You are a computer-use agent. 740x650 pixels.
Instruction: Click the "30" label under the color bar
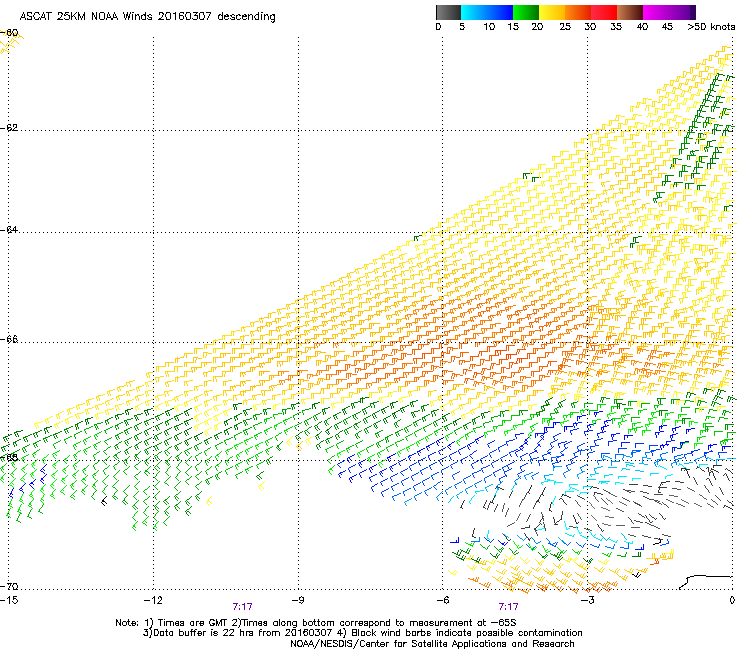click(x=590, y=26)
